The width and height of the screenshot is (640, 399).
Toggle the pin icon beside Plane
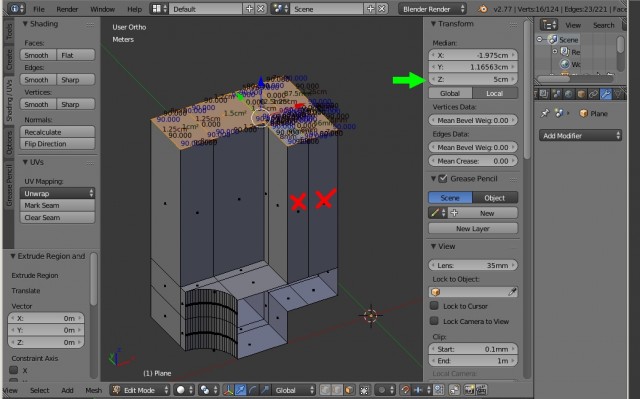click(545, 113)
